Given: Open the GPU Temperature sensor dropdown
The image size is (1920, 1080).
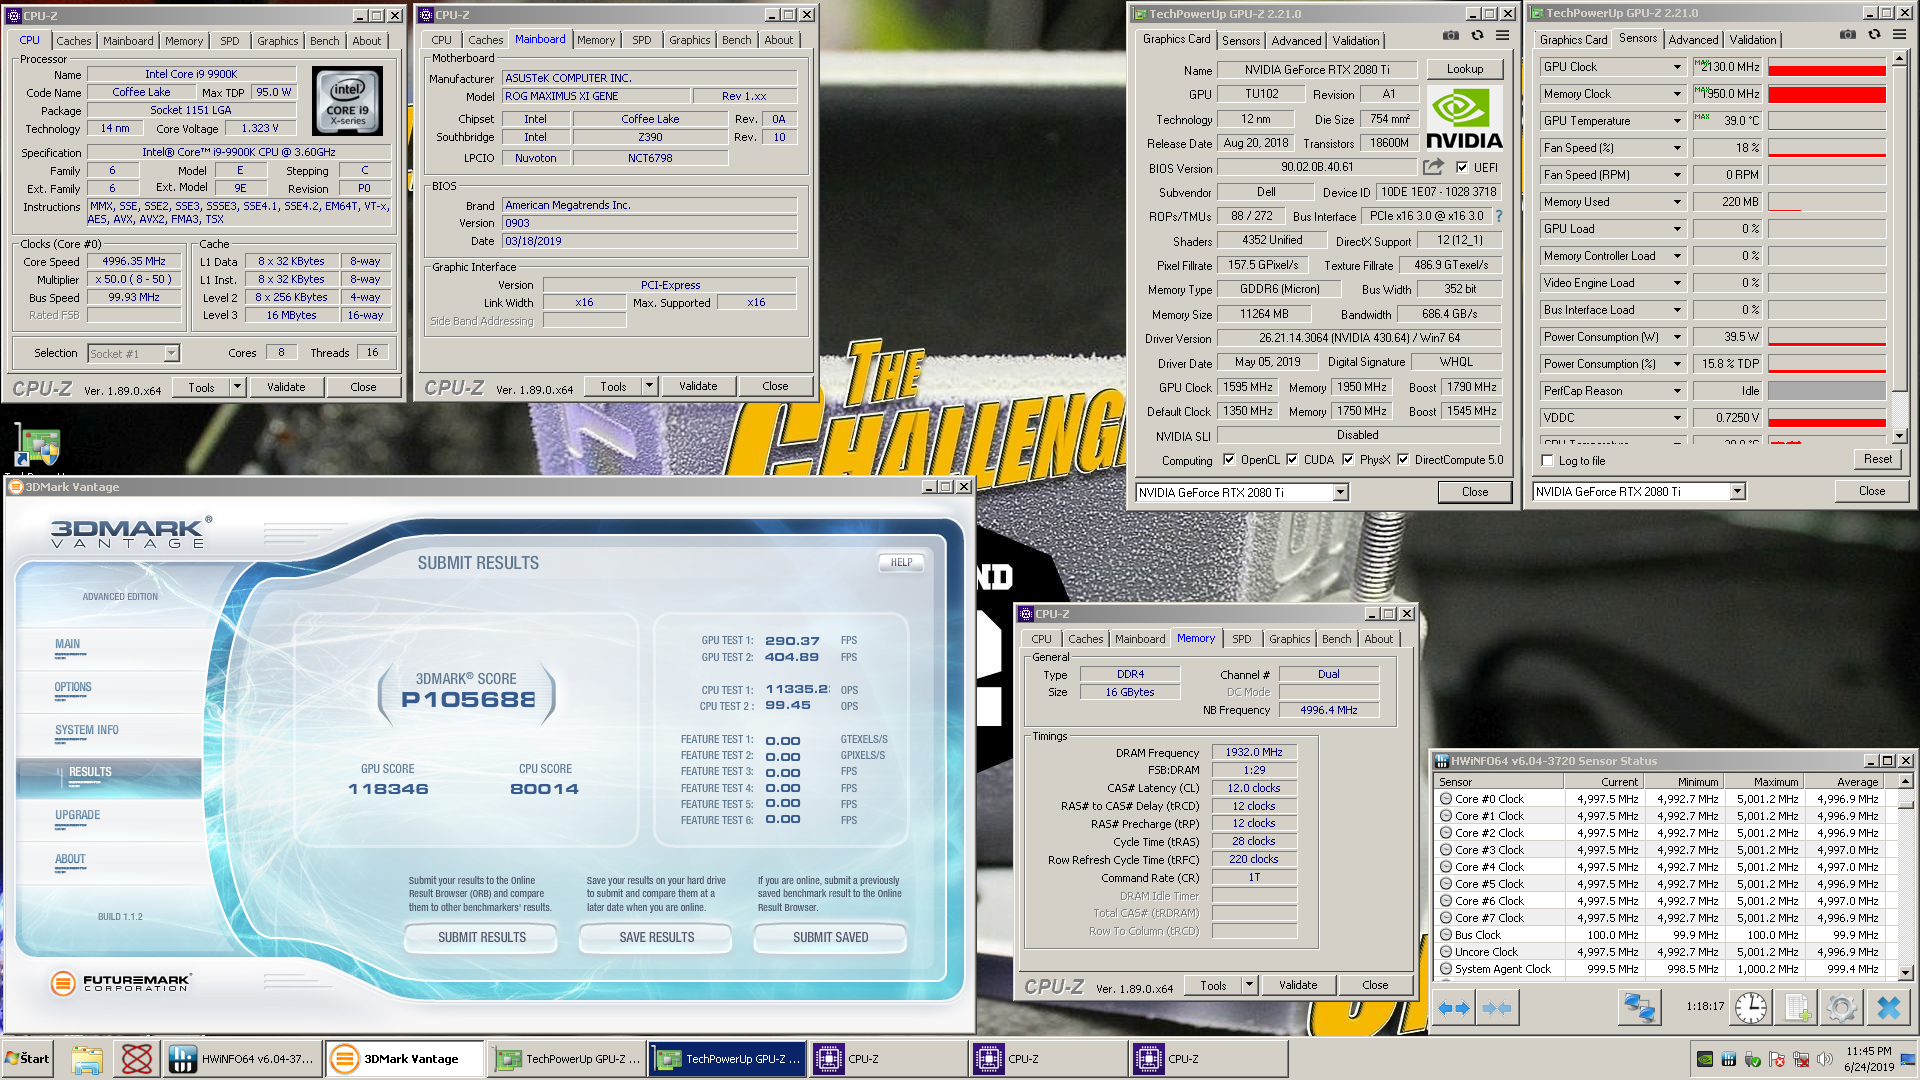Looking at the screenshot, I should 1677,121.
